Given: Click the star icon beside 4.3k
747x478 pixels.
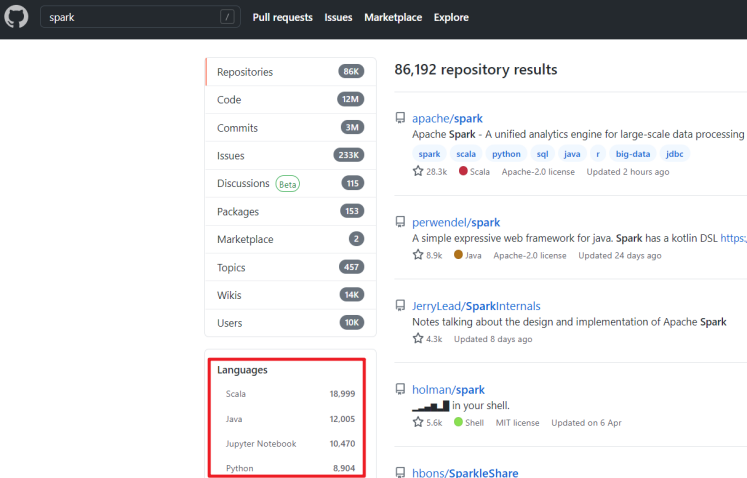Looking at the screenshot, I should 418,338.
